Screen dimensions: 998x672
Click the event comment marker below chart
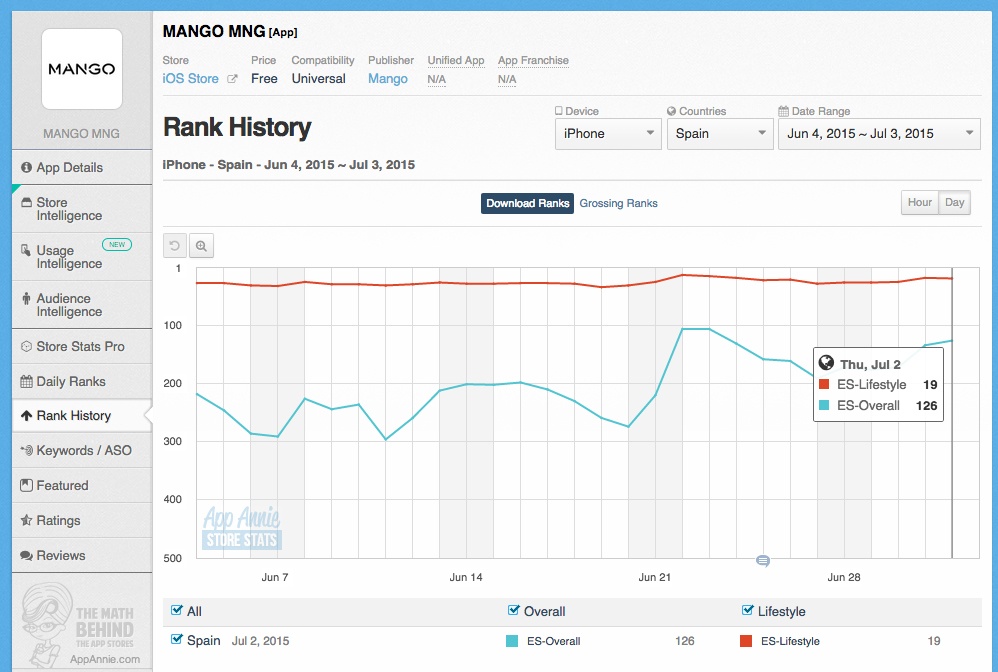point(763,561)
